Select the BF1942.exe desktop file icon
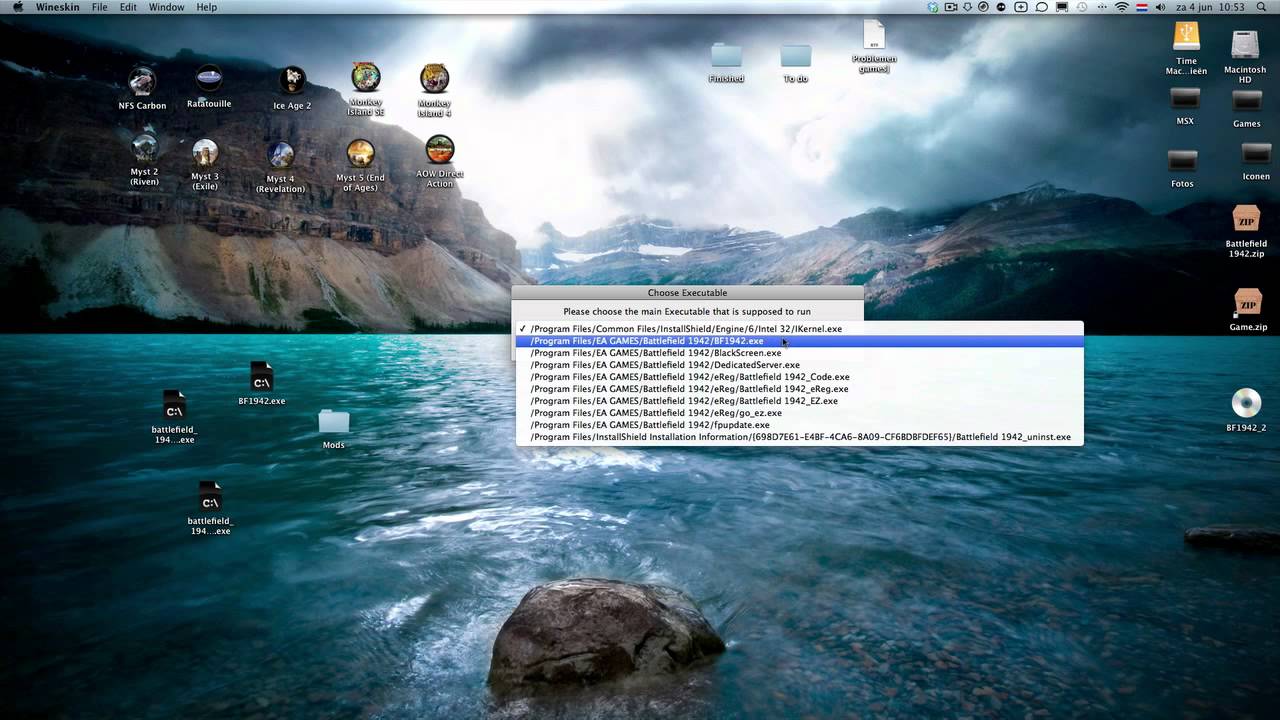1280x720 pixels. [x=261, y=377]
